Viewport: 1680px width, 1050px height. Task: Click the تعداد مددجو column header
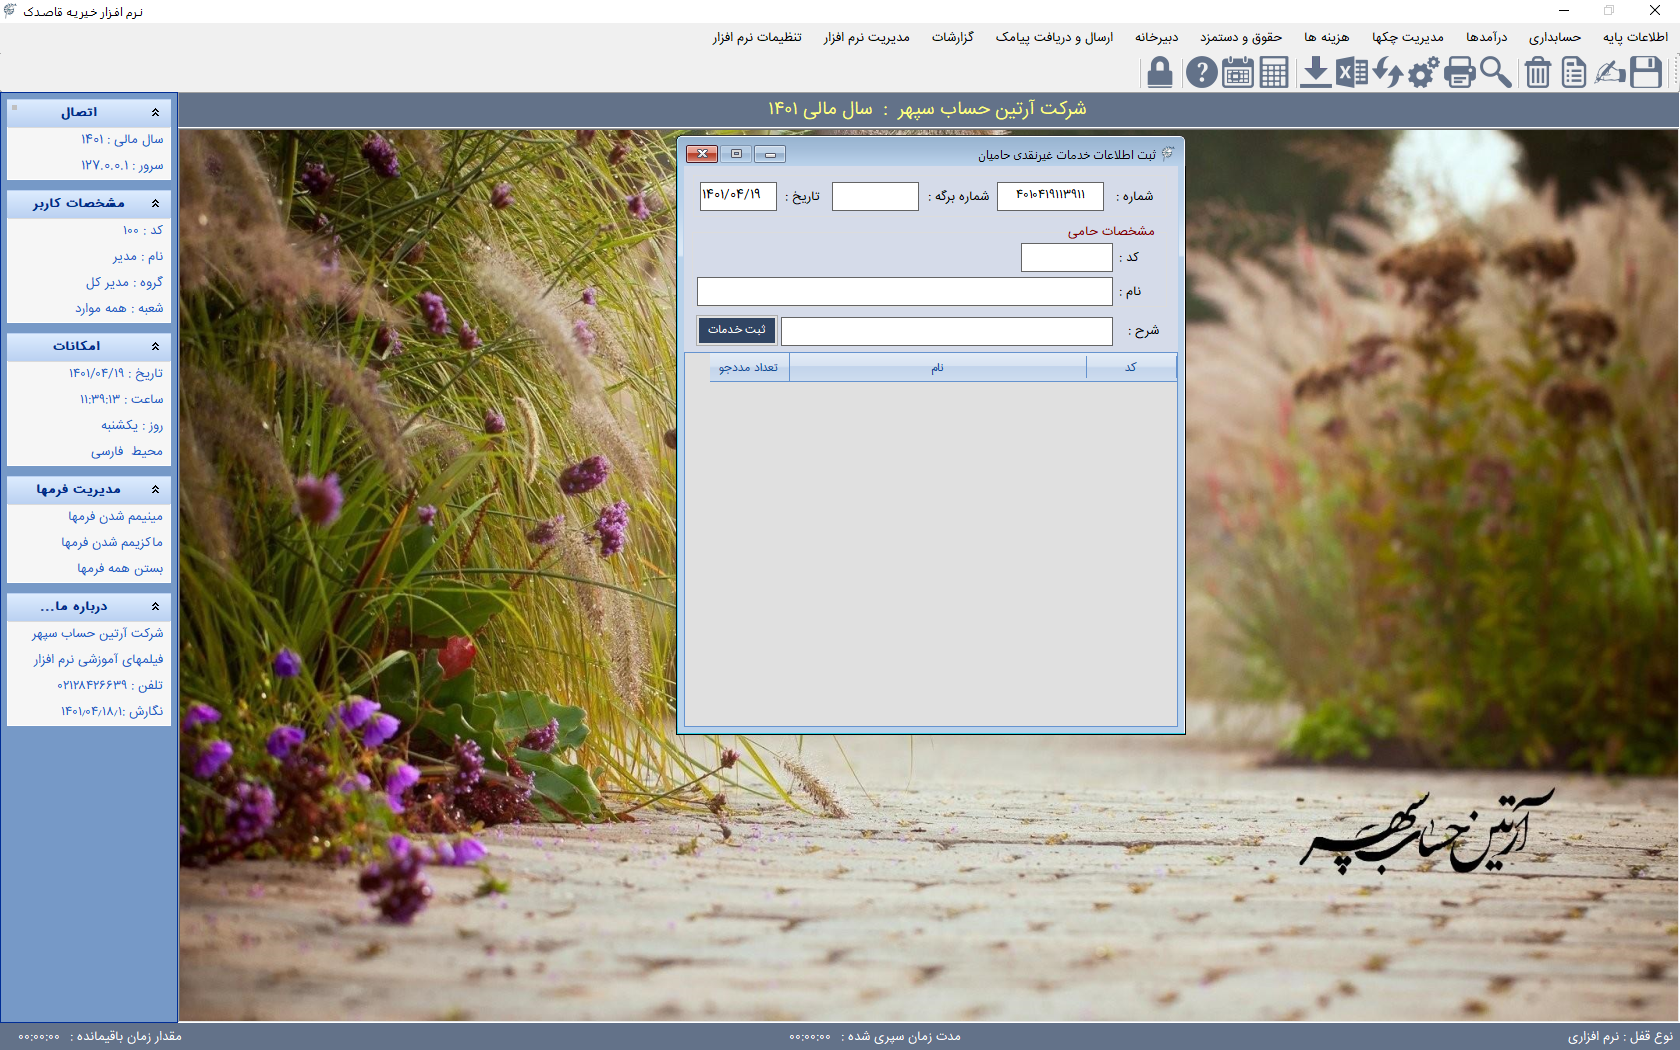coord(748,368)
